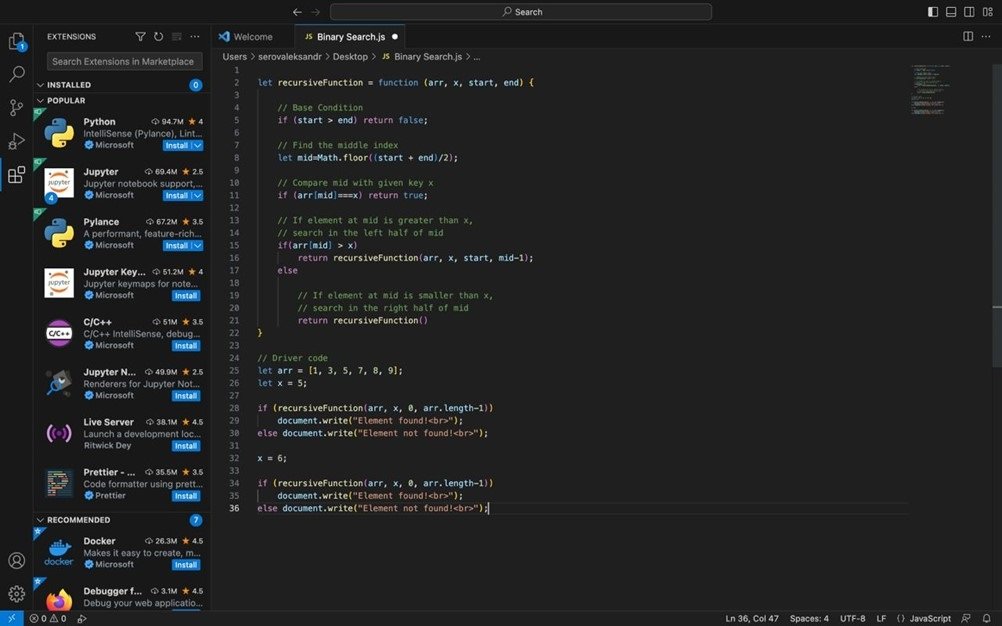Open editor more actions menu
This screenshot has height=626, width=1002.
986,36
